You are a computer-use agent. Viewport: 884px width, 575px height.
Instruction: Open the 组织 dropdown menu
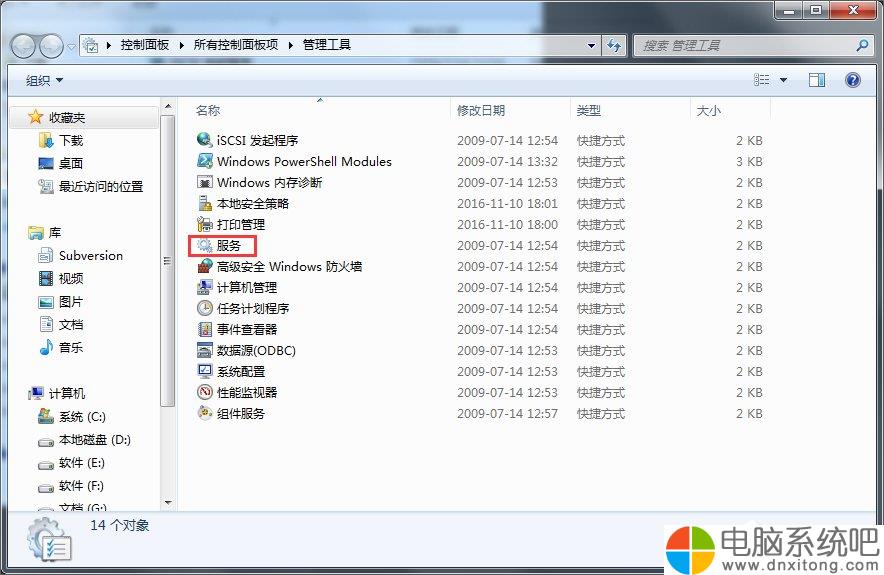44,80
